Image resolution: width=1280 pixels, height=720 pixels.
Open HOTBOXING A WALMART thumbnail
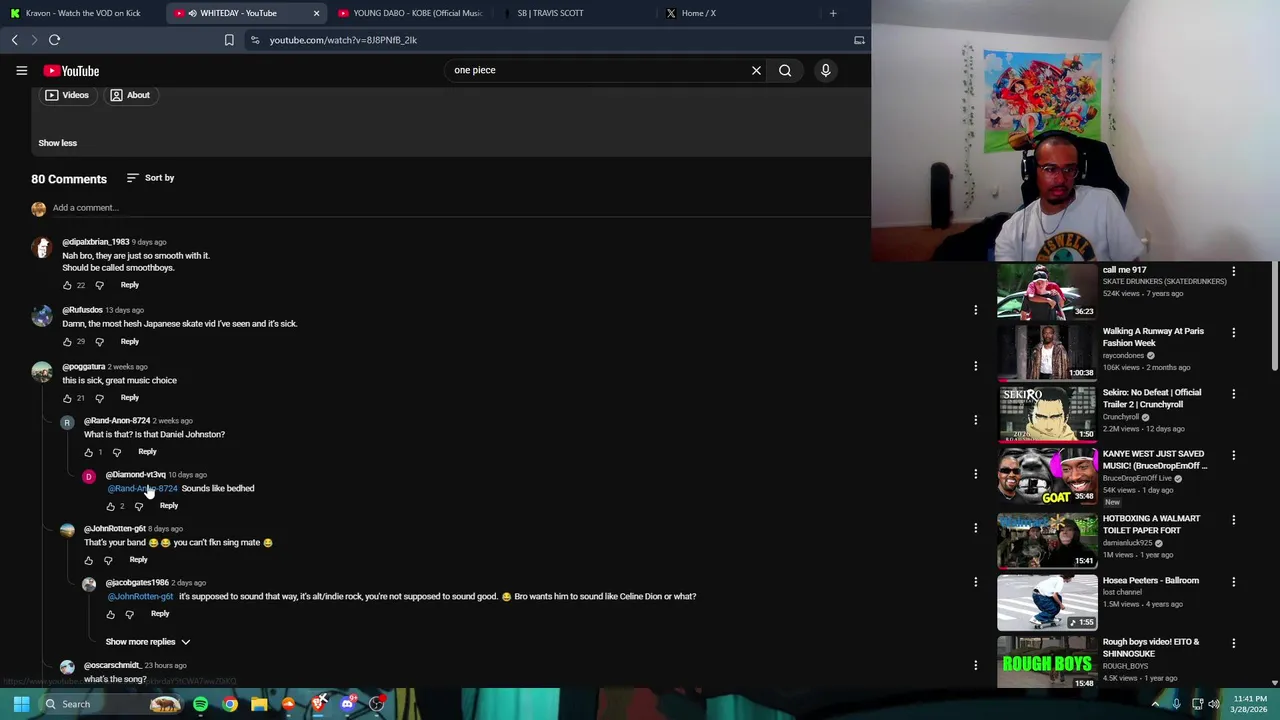point(1046,540)
